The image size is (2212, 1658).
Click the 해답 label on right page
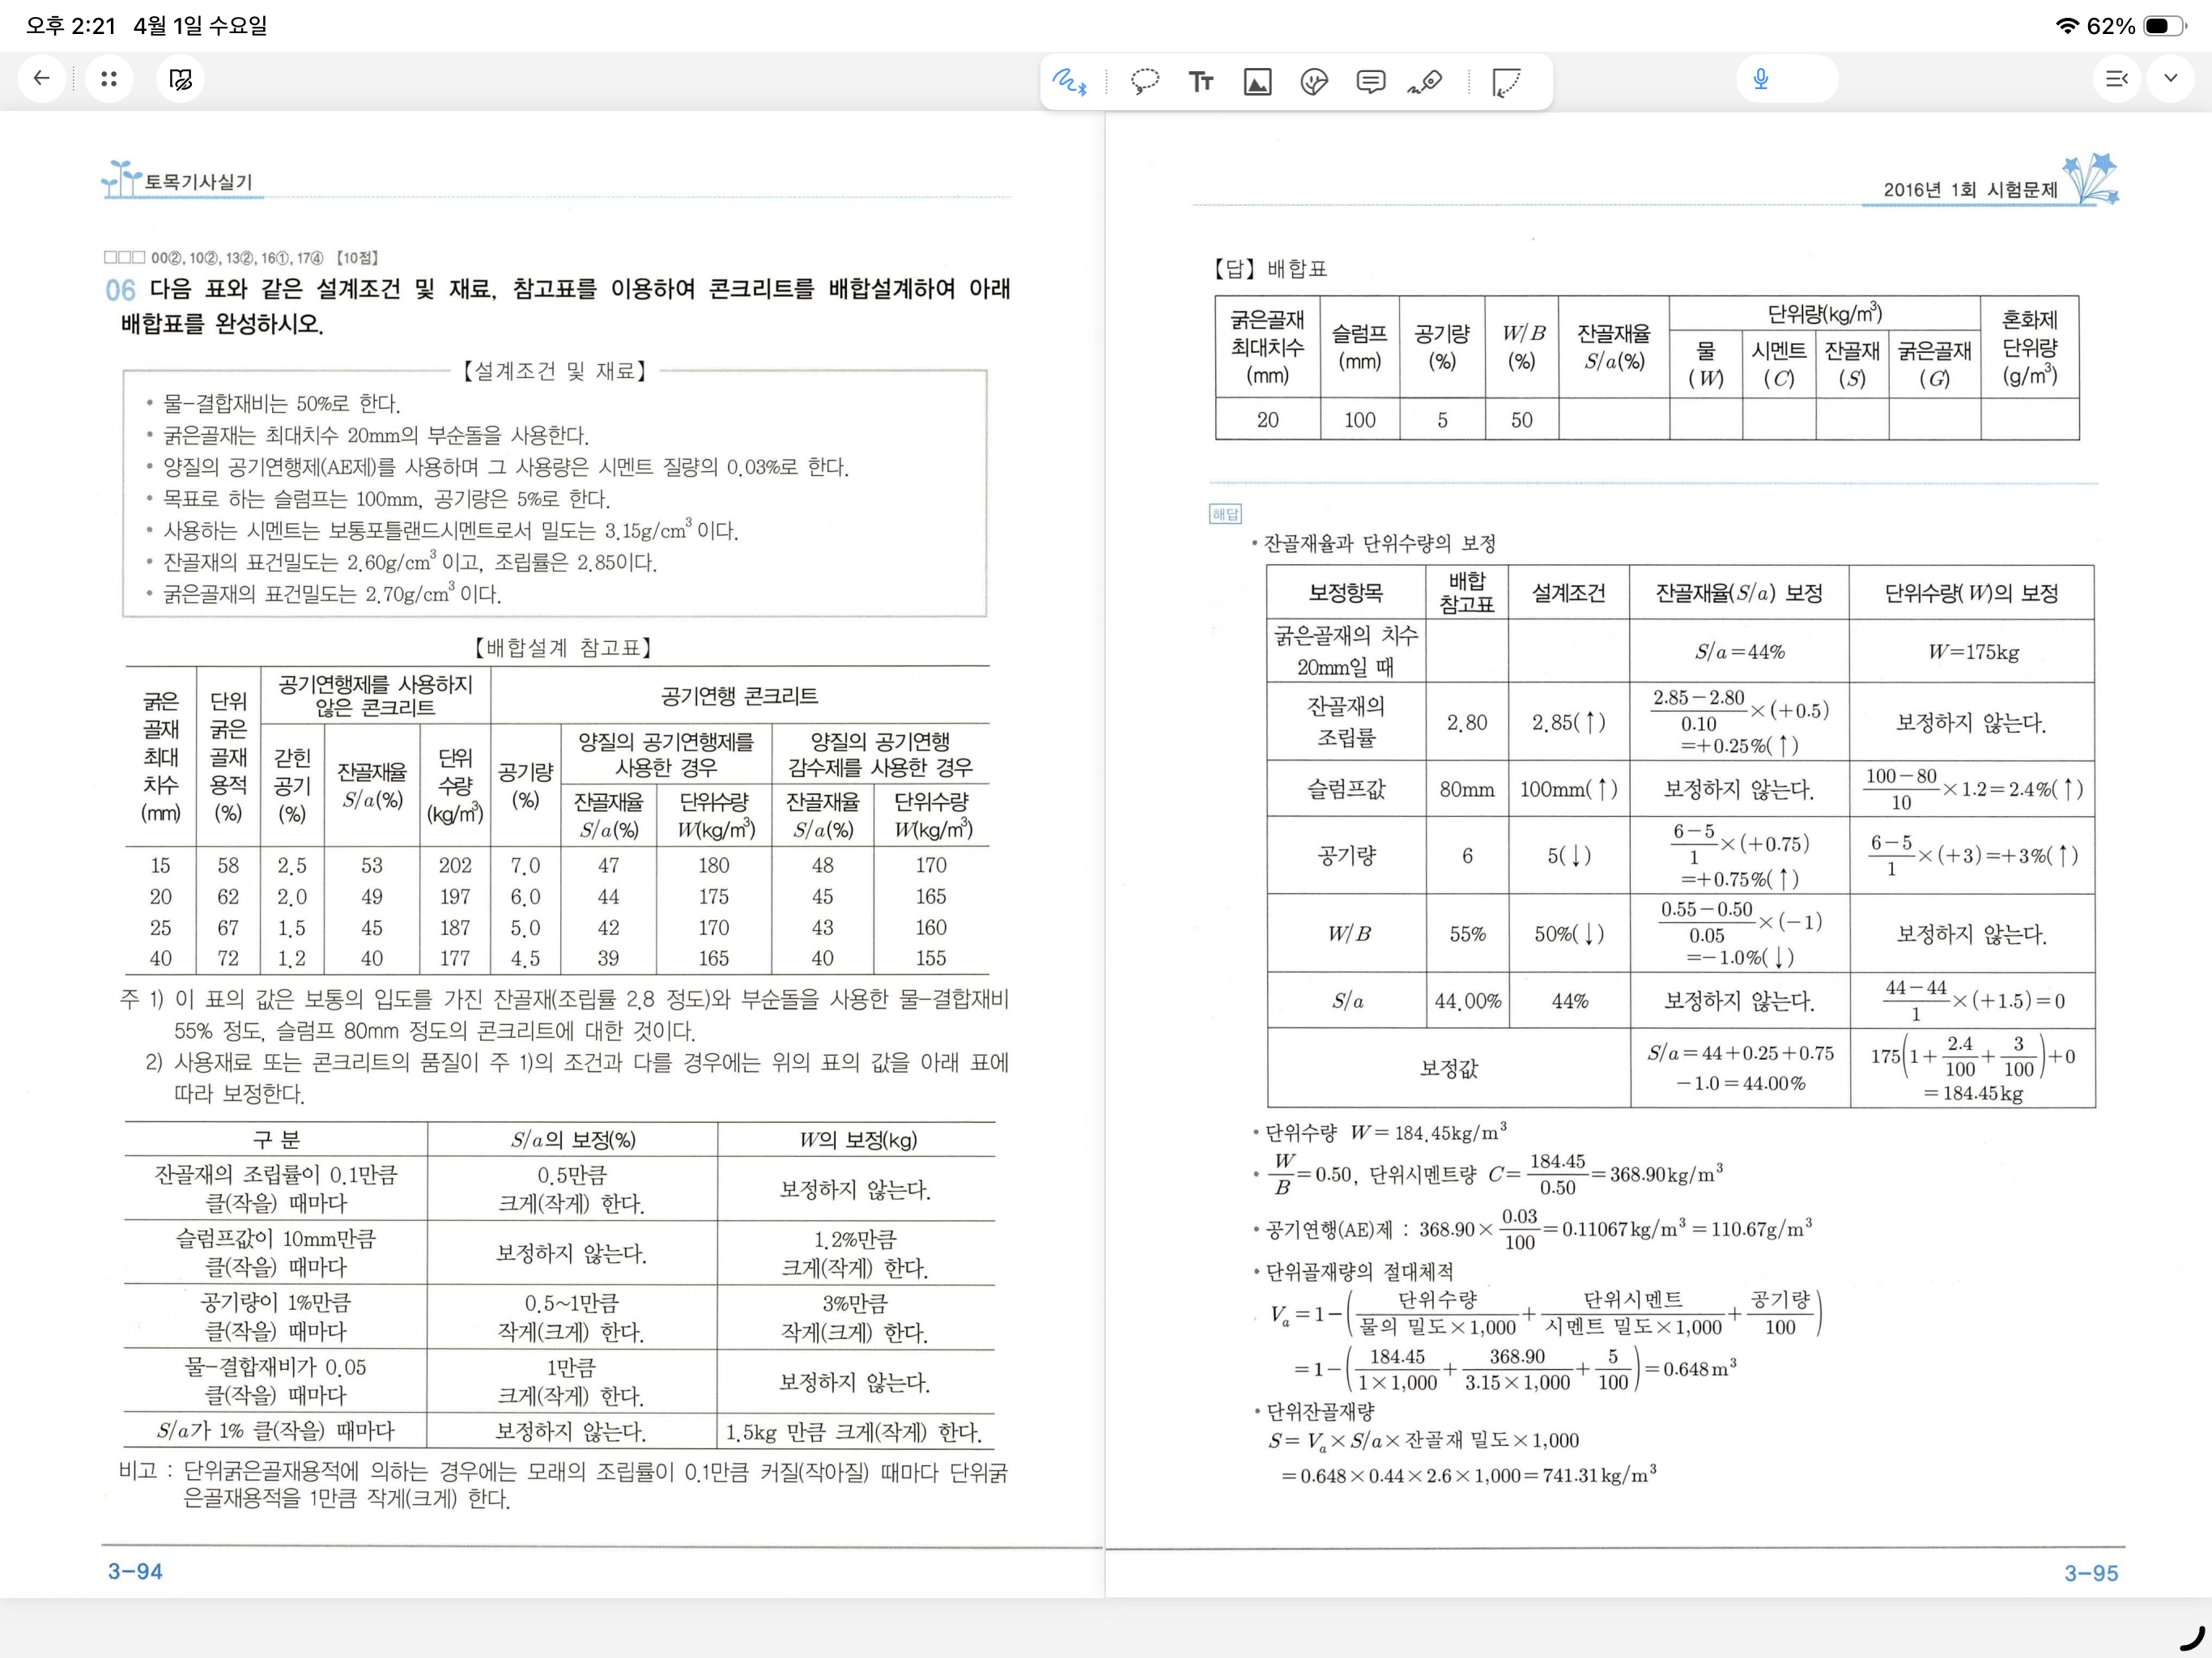1225,514
